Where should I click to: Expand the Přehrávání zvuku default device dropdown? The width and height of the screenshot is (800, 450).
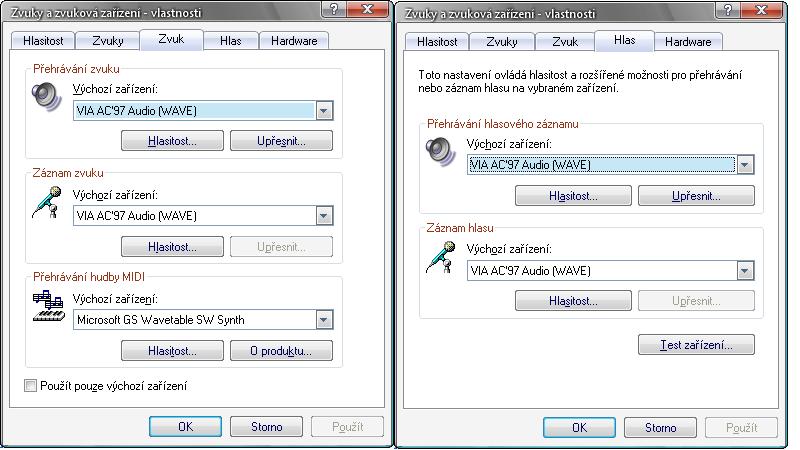coord(323,111)
